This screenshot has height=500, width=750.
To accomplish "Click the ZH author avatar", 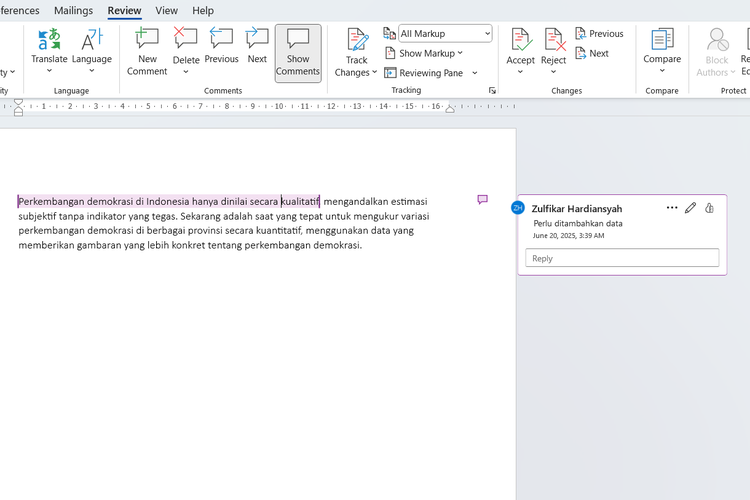I will [518, 208].
